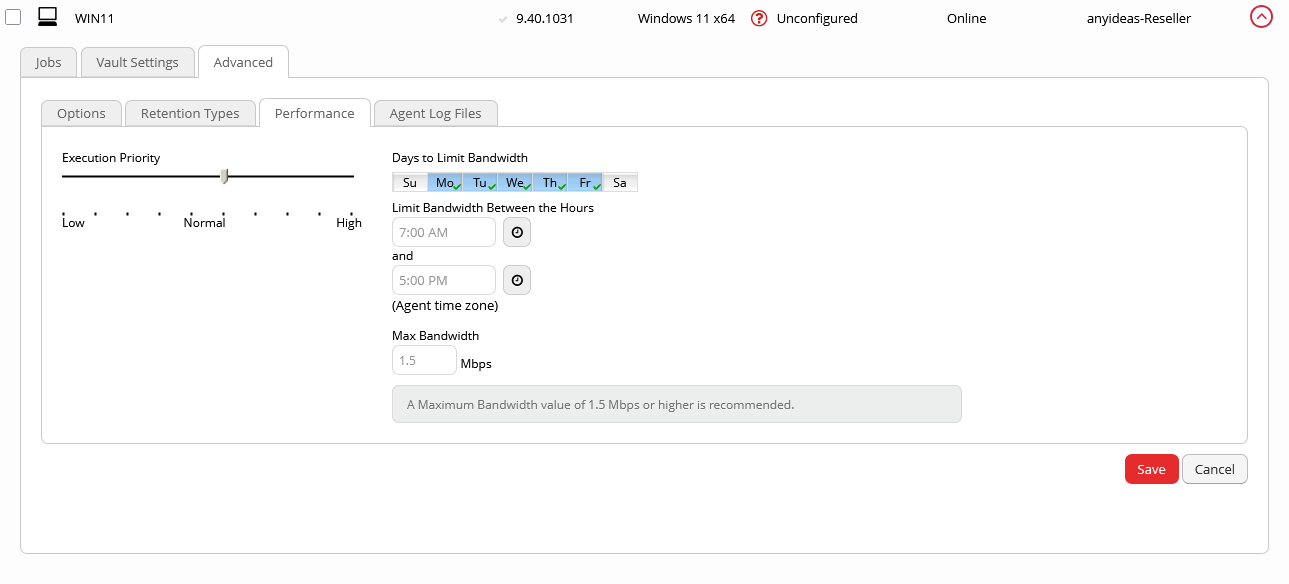Image resolution: width=1289 pixels, height=584 pixels.
Task: Click the Max Bandwidth input field
Action: click(424, 360)
